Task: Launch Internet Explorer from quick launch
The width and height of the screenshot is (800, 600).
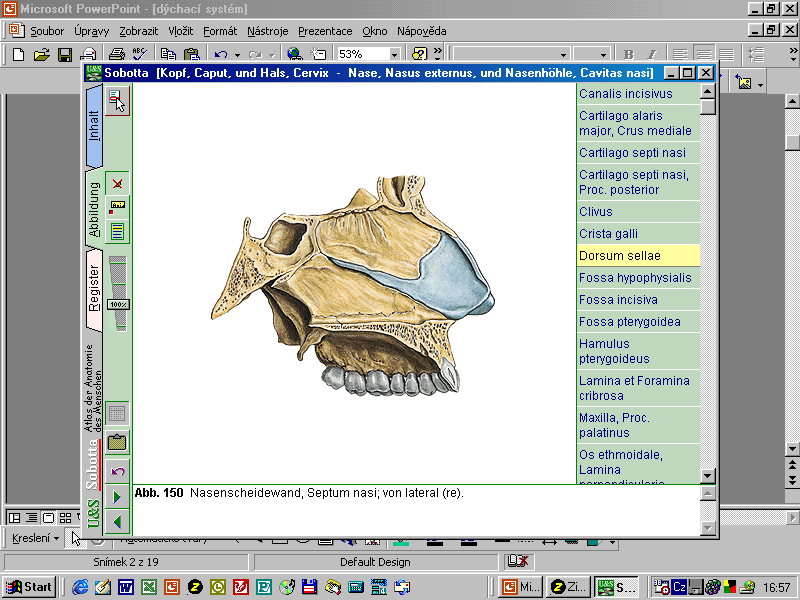Action: tap(80, 587)
